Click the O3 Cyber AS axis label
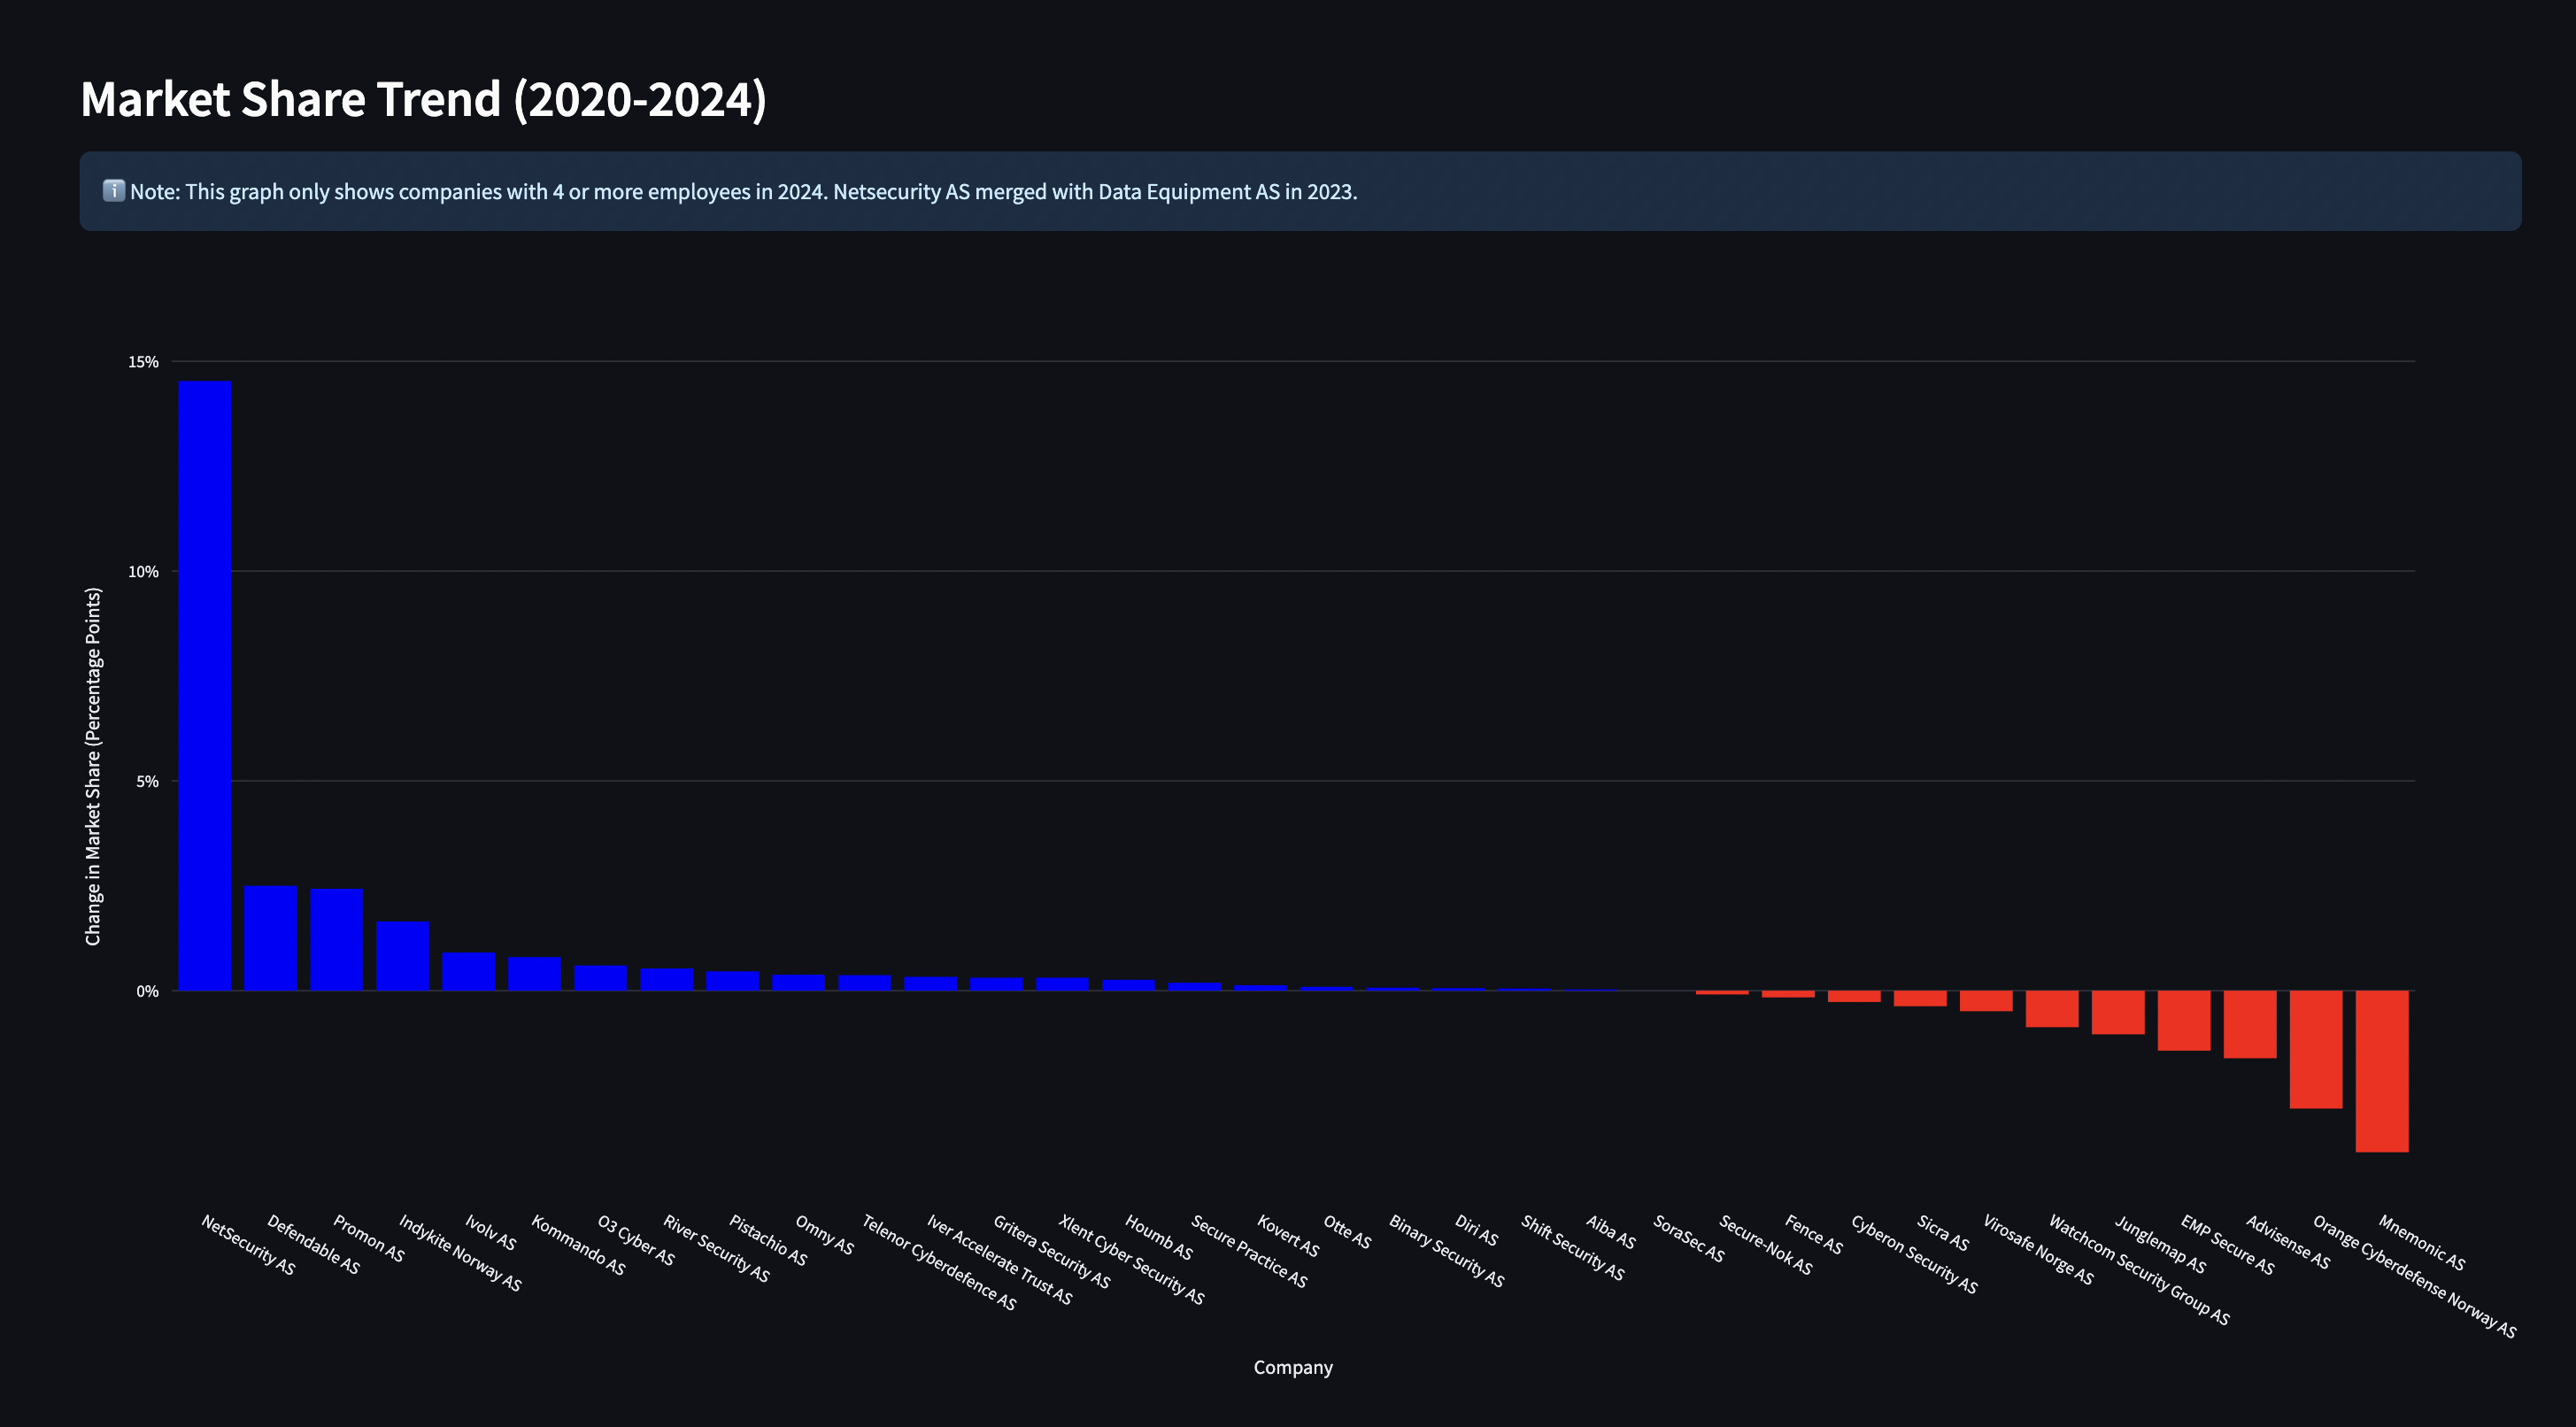This screenshot has height=1427, width=2576. [636, 1240]
